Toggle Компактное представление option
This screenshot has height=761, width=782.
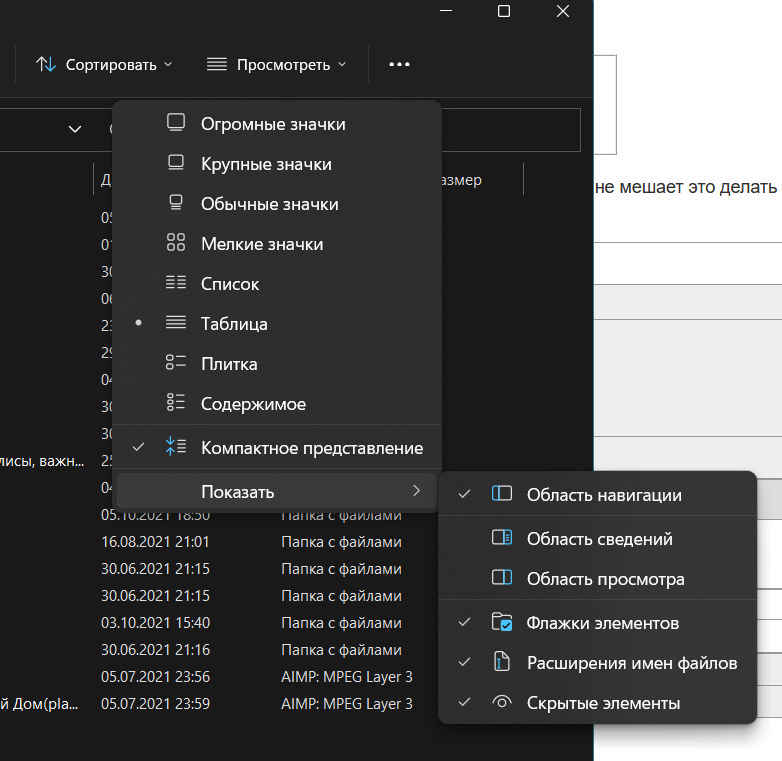coord(277,447)
